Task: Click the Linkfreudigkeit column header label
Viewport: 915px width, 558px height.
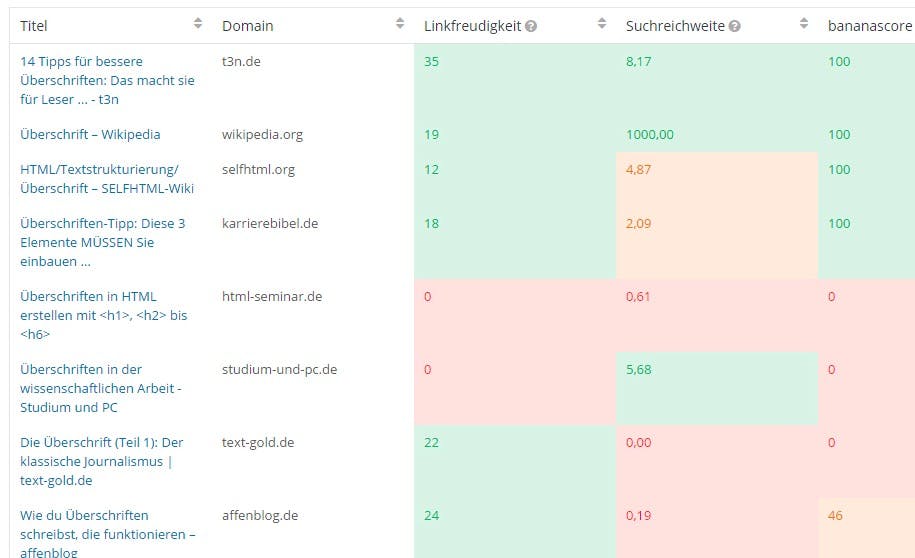Action: tap(473, 26)
